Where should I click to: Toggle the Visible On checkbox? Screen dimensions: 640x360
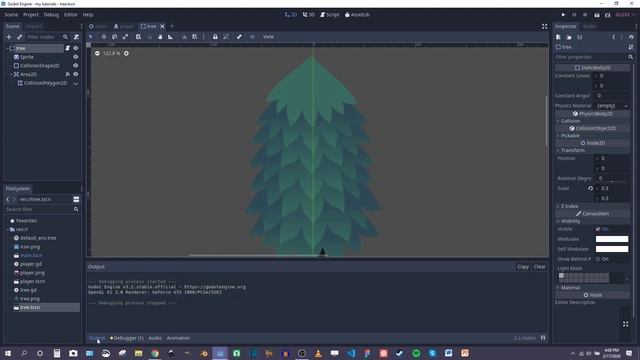[598, 229]
